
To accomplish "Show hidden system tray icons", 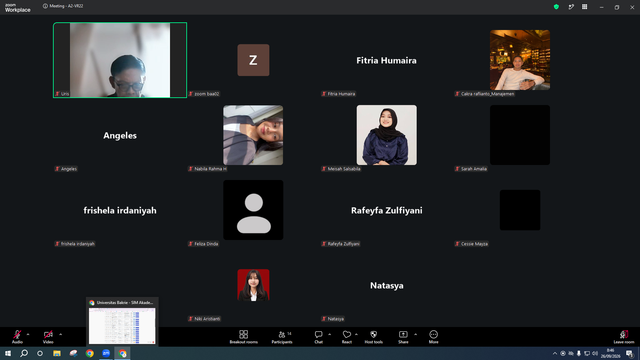I will 555,353.
